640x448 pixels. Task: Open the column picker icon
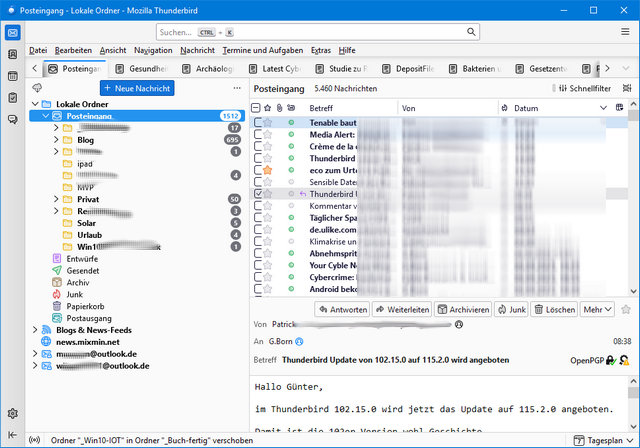coord(619,108)
